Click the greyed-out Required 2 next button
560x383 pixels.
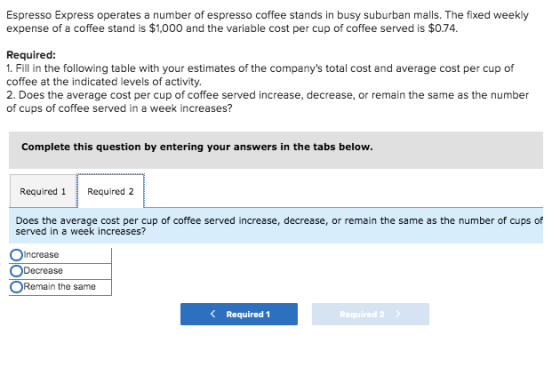(x=370, y=314)
